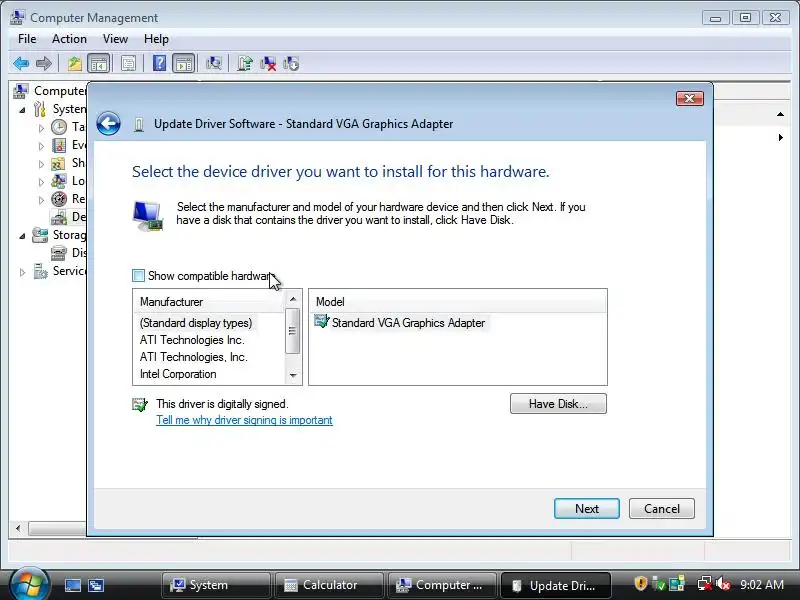Click Switch between windows quick launch icon
Image resolution: width=800 pixels, height=600 pixels.
96,585
